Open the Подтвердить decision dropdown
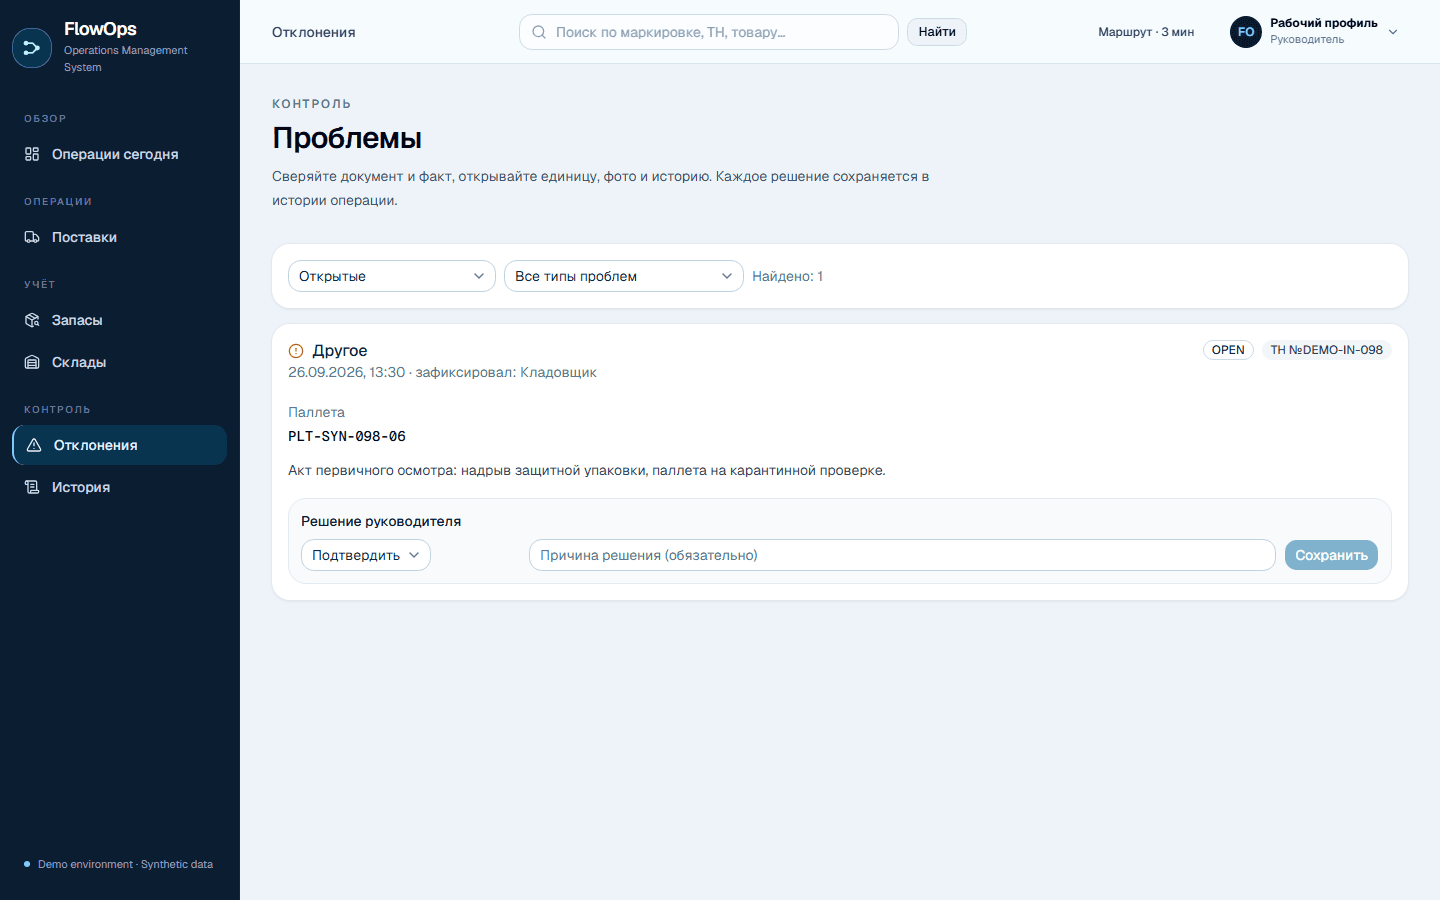 click(366, 555)
